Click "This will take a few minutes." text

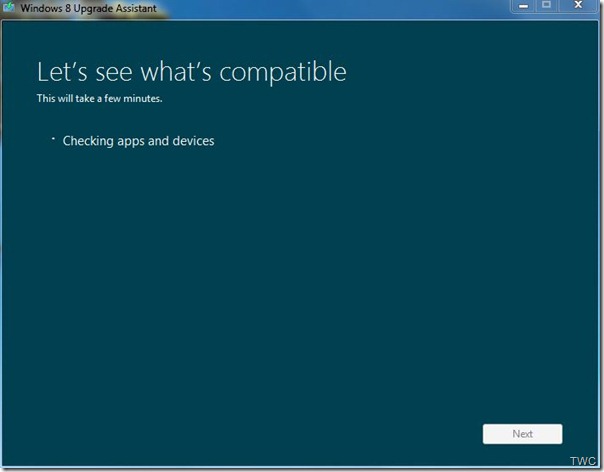pyautogui.click(x=99, y=99)
